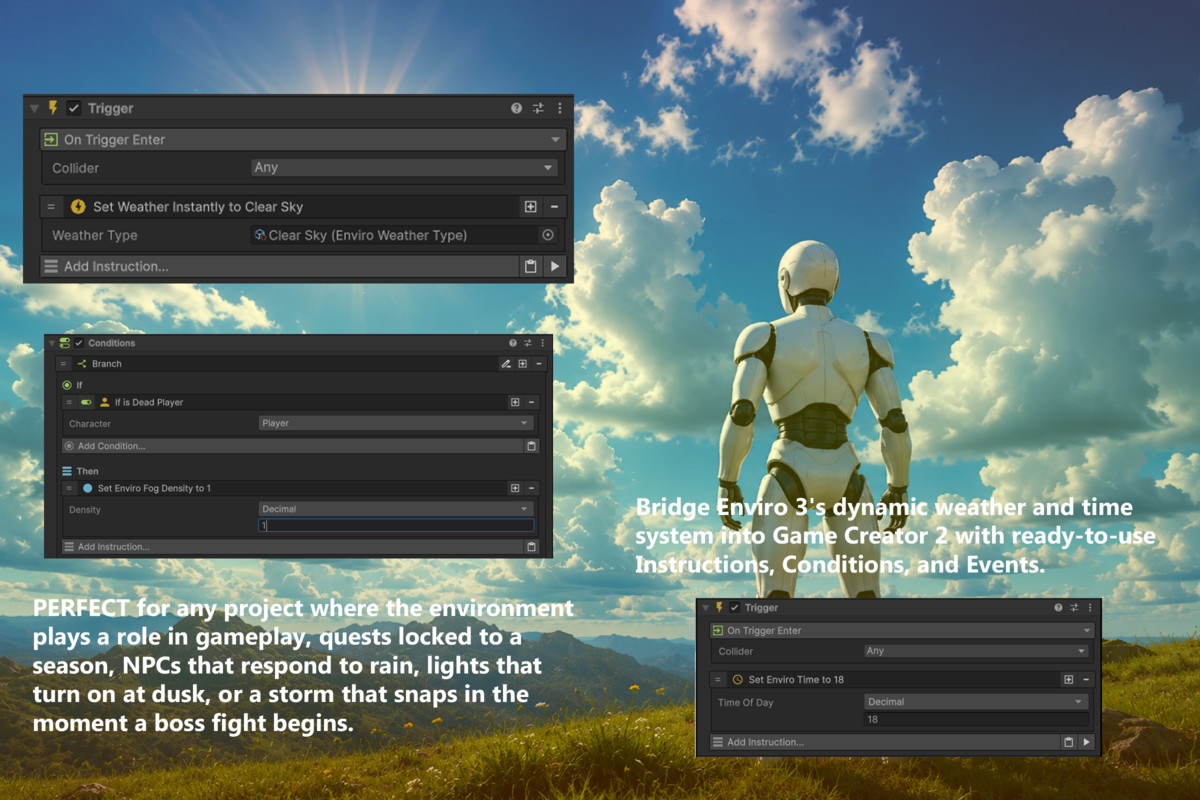Click the Set Enviro Time to 18 header

click(x=893, y=680)
